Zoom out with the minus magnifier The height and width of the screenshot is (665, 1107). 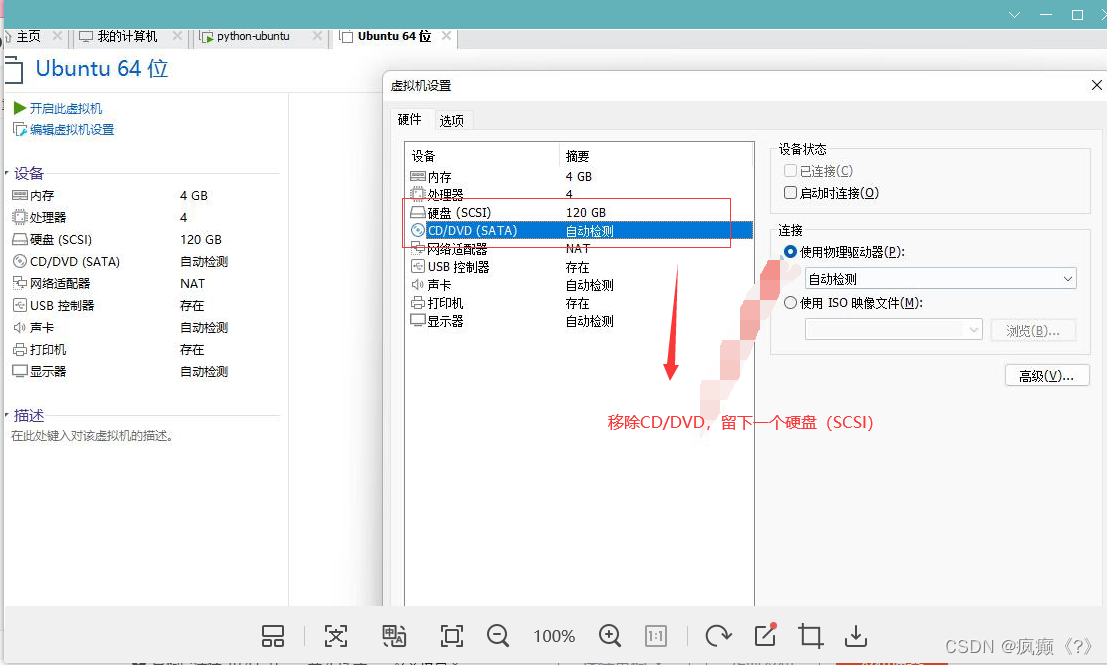498,636
